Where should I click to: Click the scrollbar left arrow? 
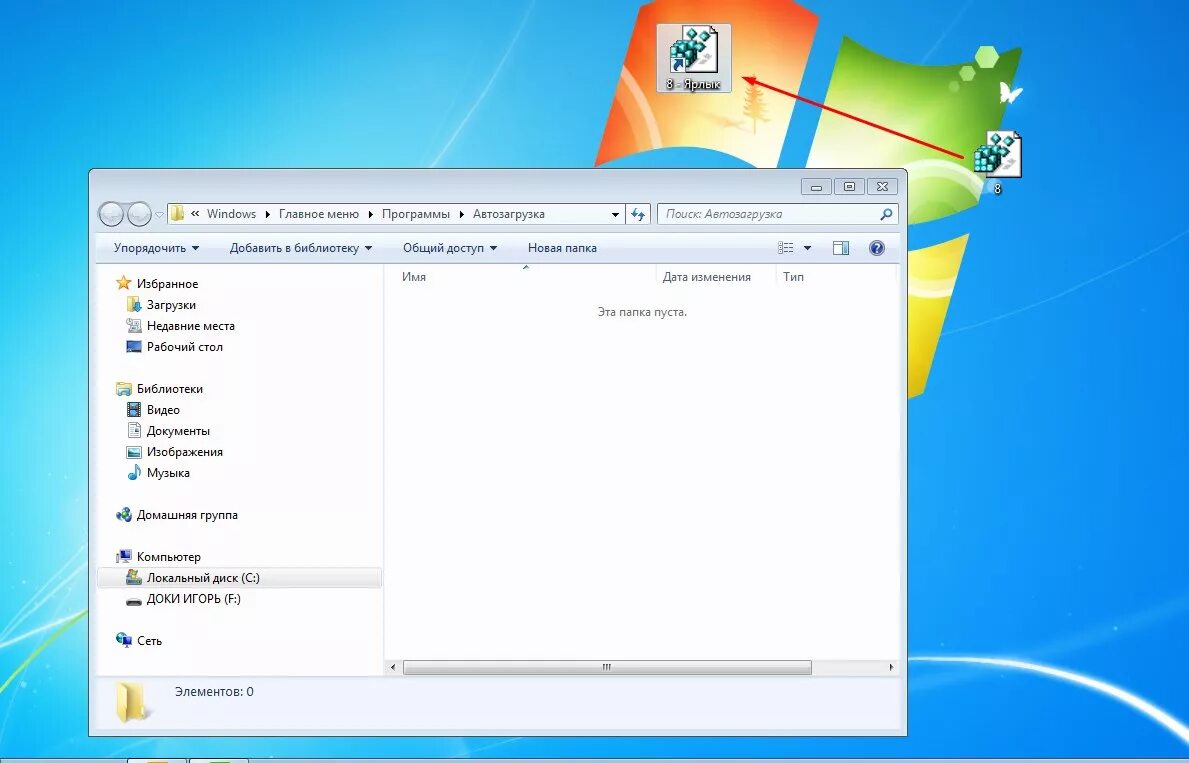(x=393, y=667)
